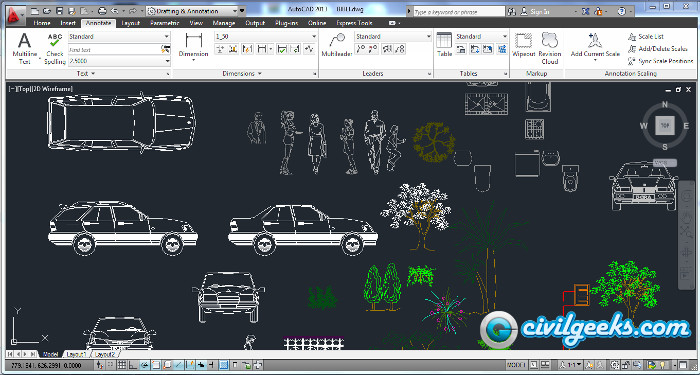
Task: Click the Quick Dimension icon
Action: 247,49
